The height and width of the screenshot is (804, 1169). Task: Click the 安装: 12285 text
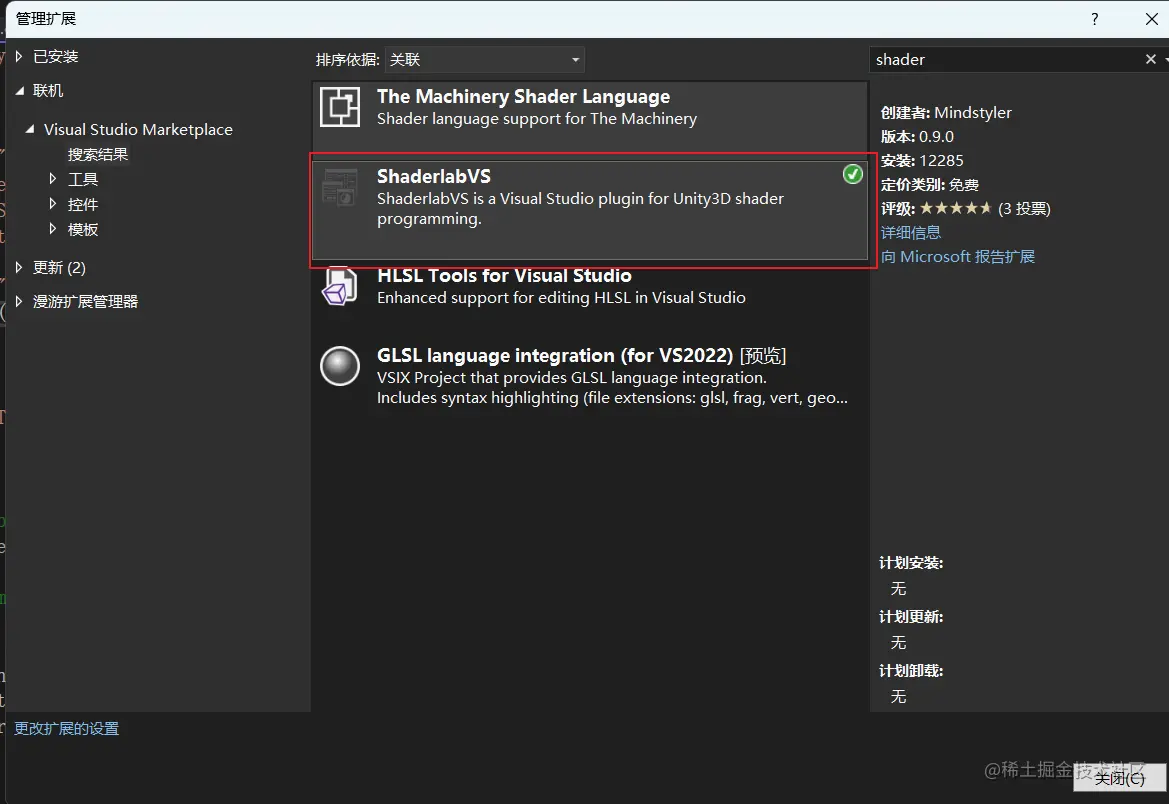coord(921,161)
